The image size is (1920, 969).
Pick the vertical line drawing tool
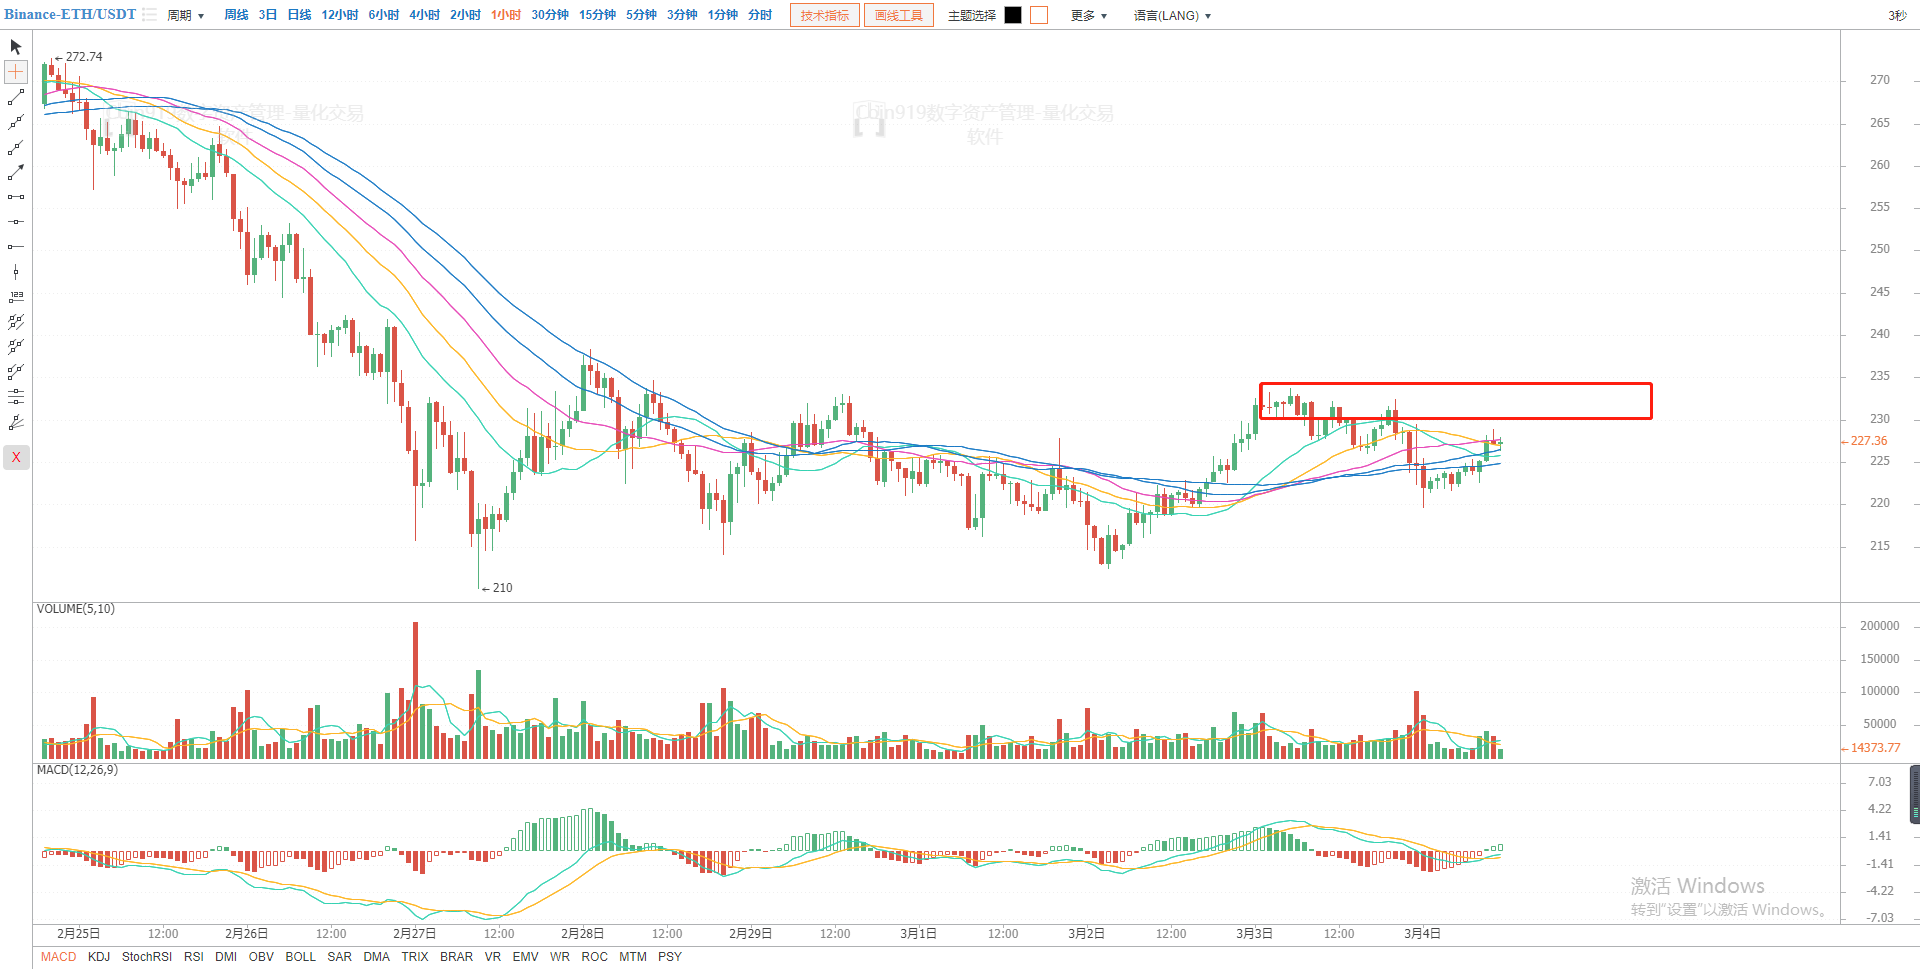[16, 272]
